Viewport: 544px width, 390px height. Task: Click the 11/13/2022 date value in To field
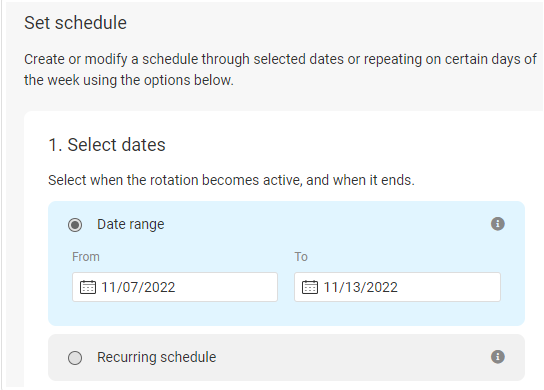pos(360,287)
